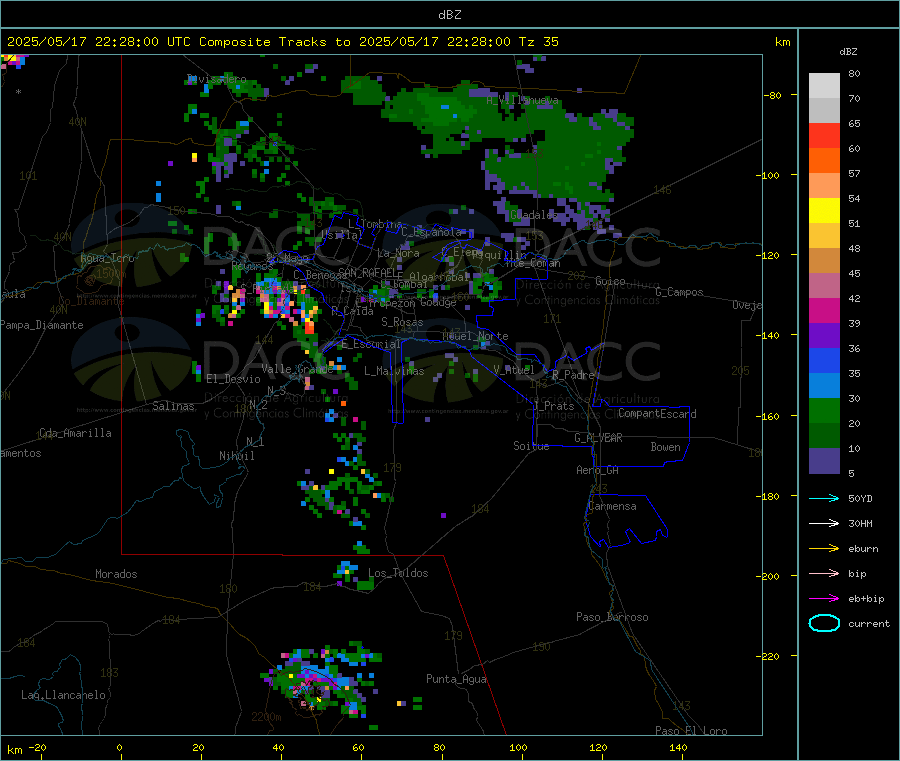Click the Punta_Agua map label
This screenshot has width=900, height=761.
456,679
